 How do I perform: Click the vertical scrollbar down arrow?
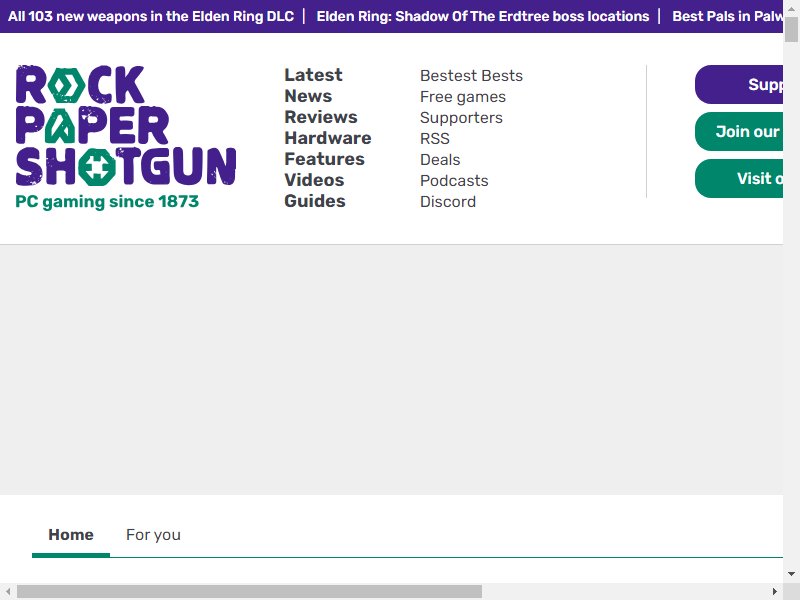click(791, 574)
